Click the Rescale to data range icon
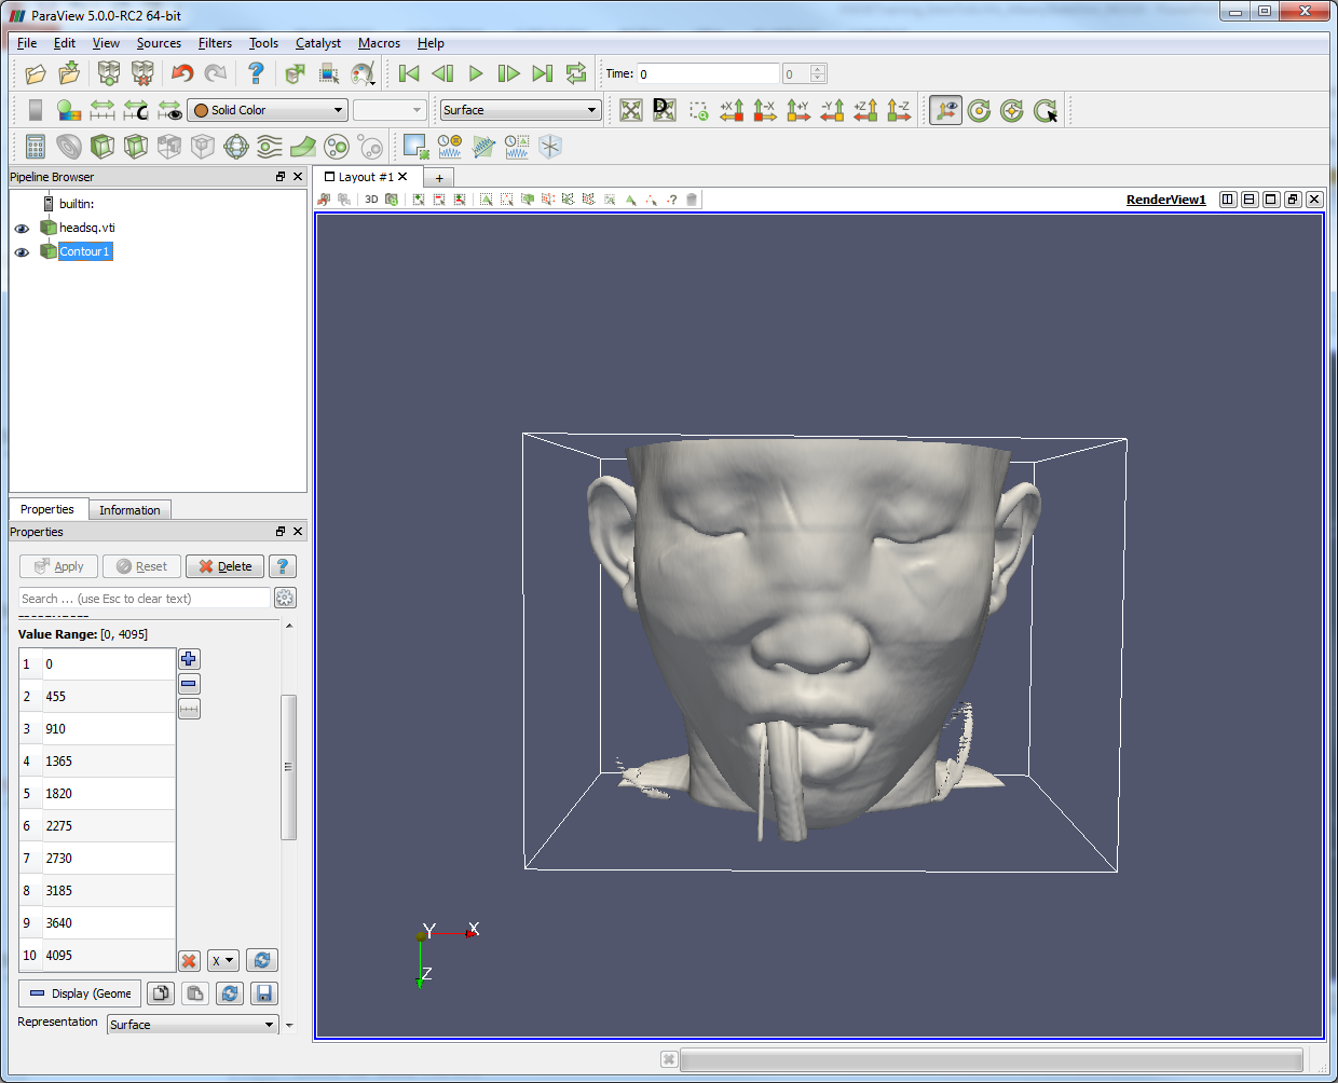The width and height of the screenshot is (1338, 1084). coord(103,110)
